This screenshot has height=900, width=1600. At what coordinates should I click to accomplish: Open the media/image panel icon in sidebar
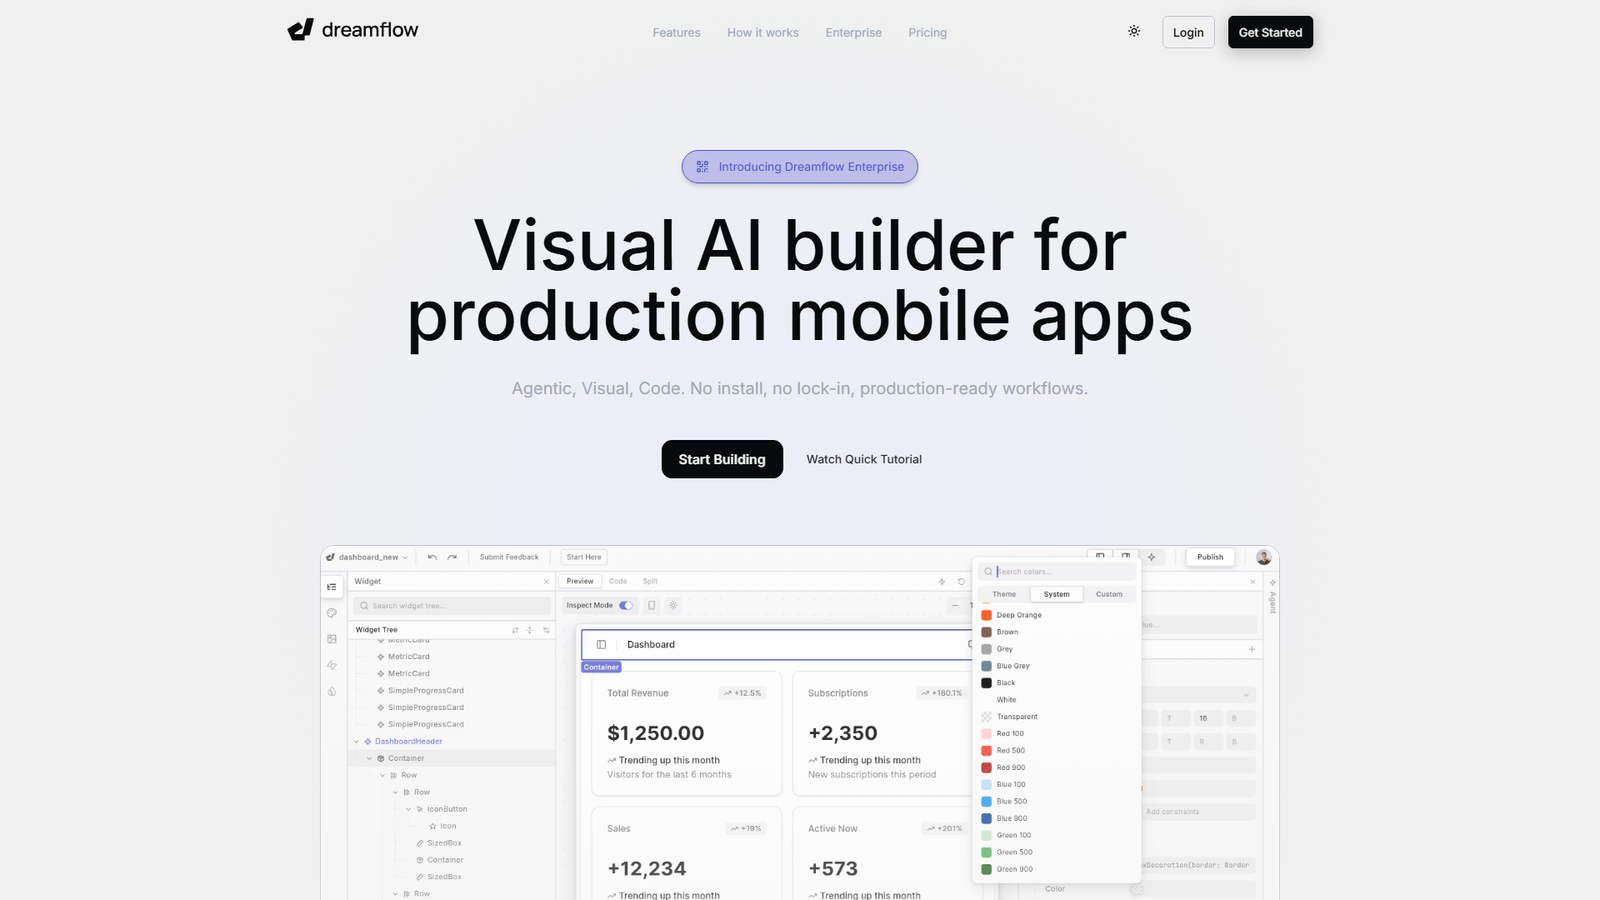pos(332,639)
